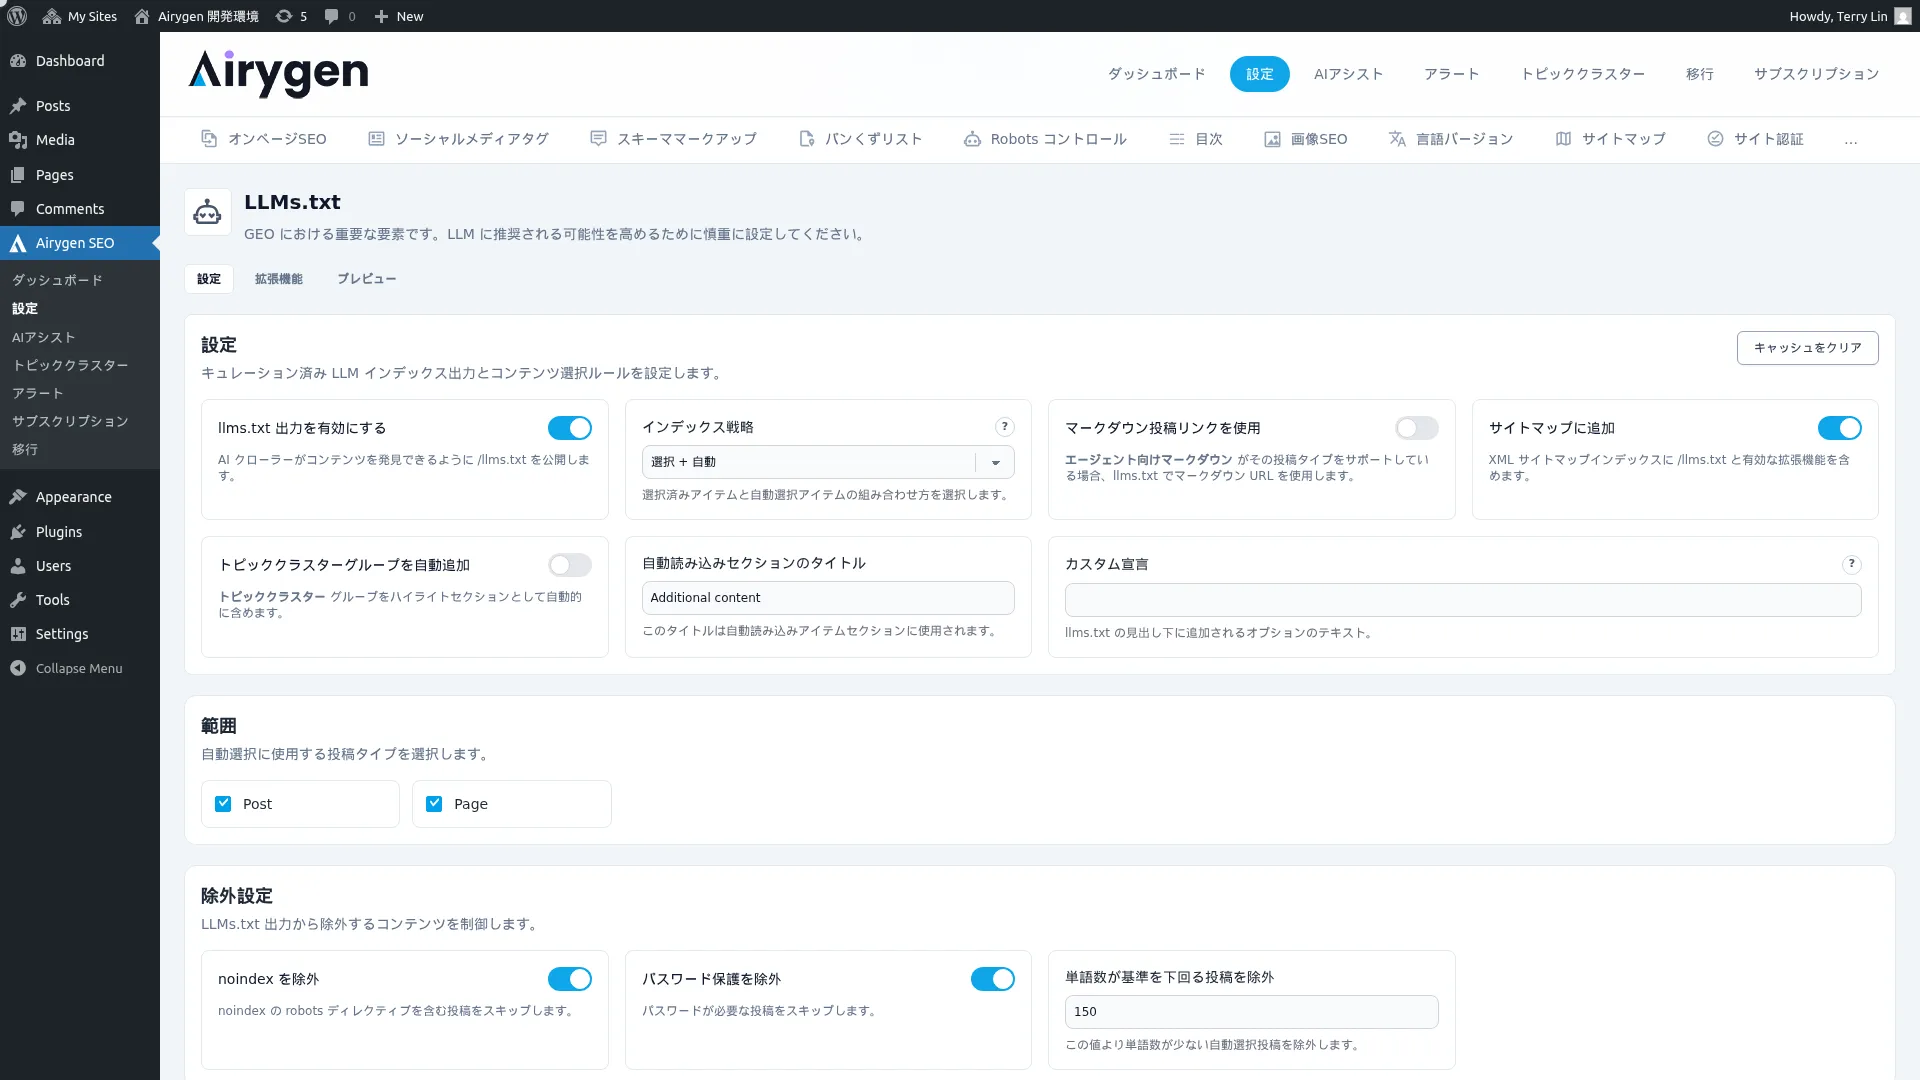The image size is (1920, 1080).
Task: Open the インデックス戦略 dropdown
Action: (x=828, y=462)
